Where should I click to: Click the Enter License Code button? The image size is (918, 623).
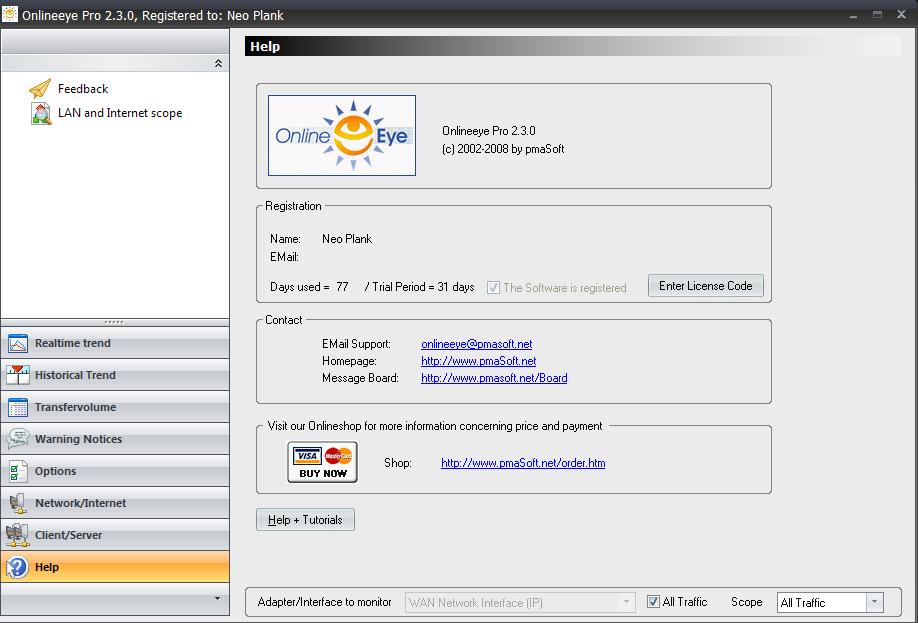click(705, 286)
